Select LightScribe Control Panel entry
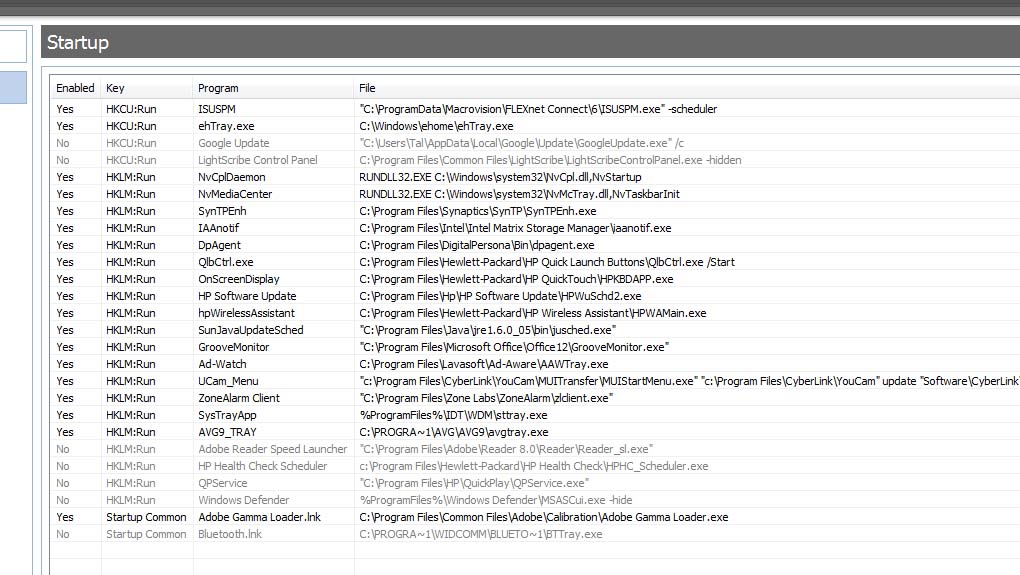Image resolution: width=1020 pixels, height=575 pixels. [x=258, y=160]
